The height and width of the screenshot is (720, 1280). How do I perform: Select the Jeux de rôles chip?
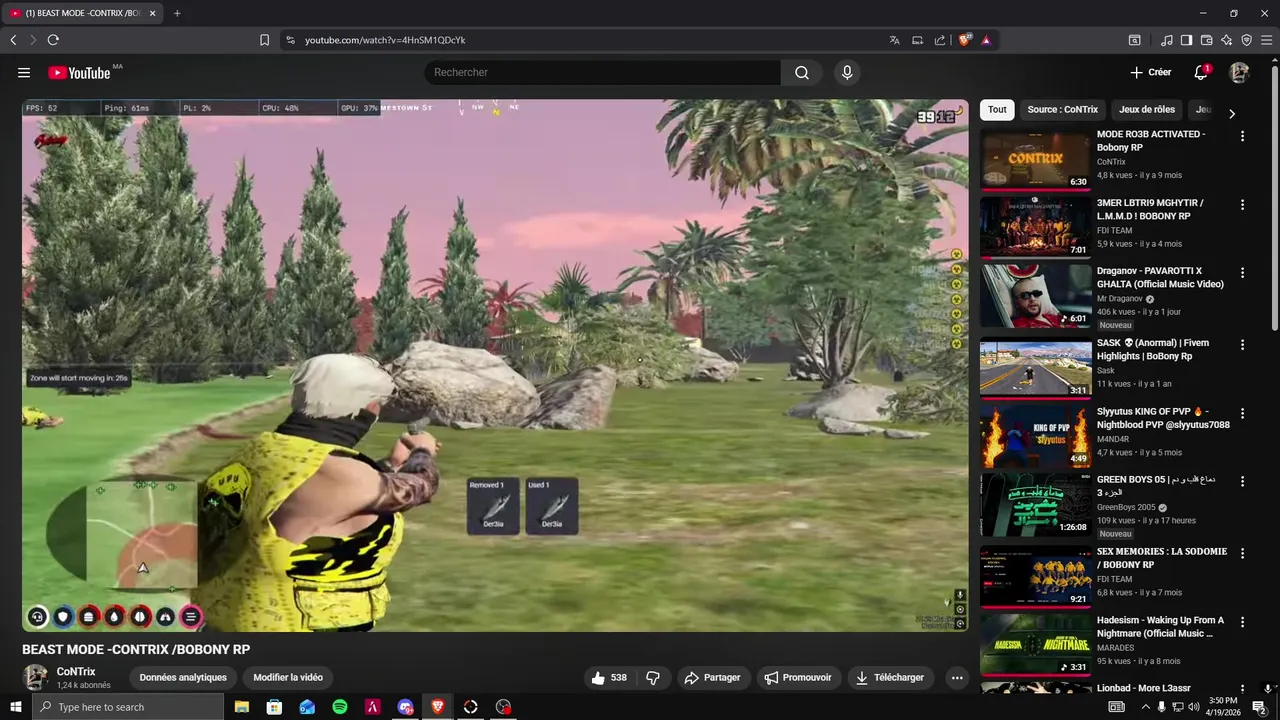click(1147, 110)
